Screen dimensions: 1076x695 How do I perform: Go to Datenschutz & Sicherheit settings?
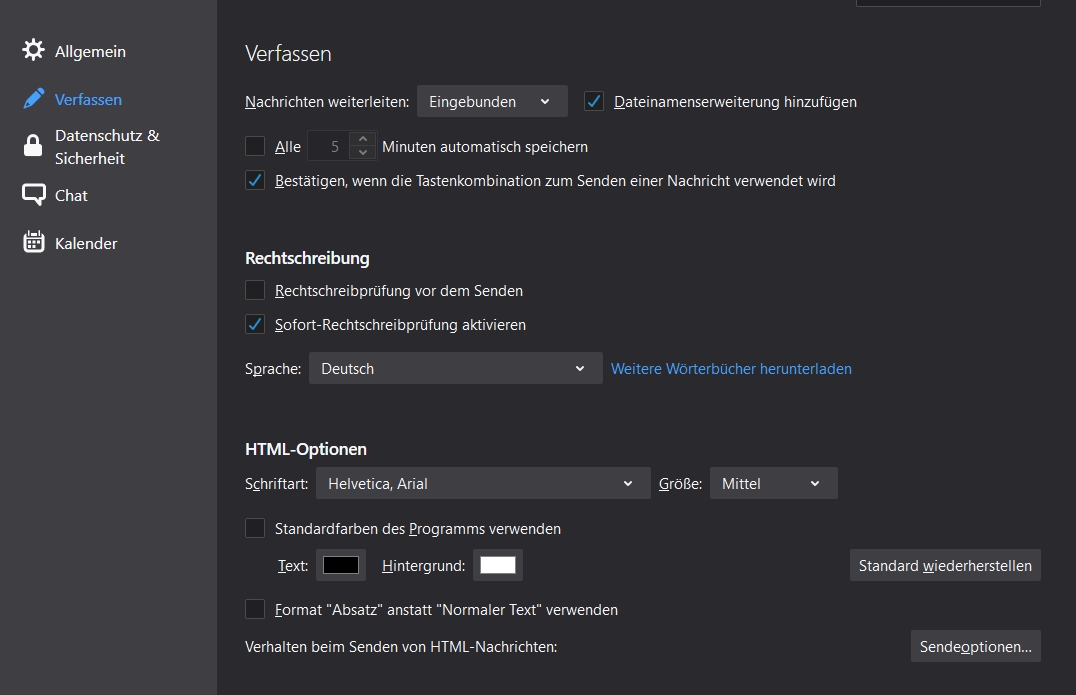point(107,147)
